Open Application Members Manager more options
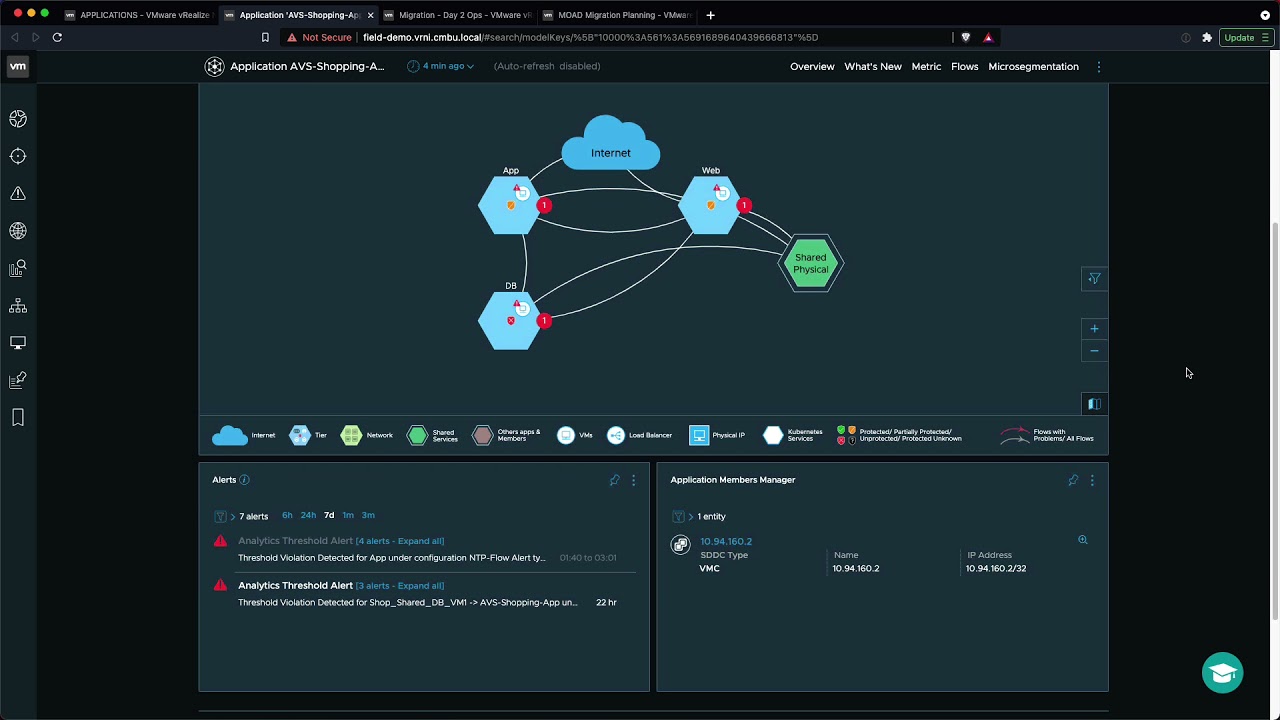 (x=1092, y=480)
